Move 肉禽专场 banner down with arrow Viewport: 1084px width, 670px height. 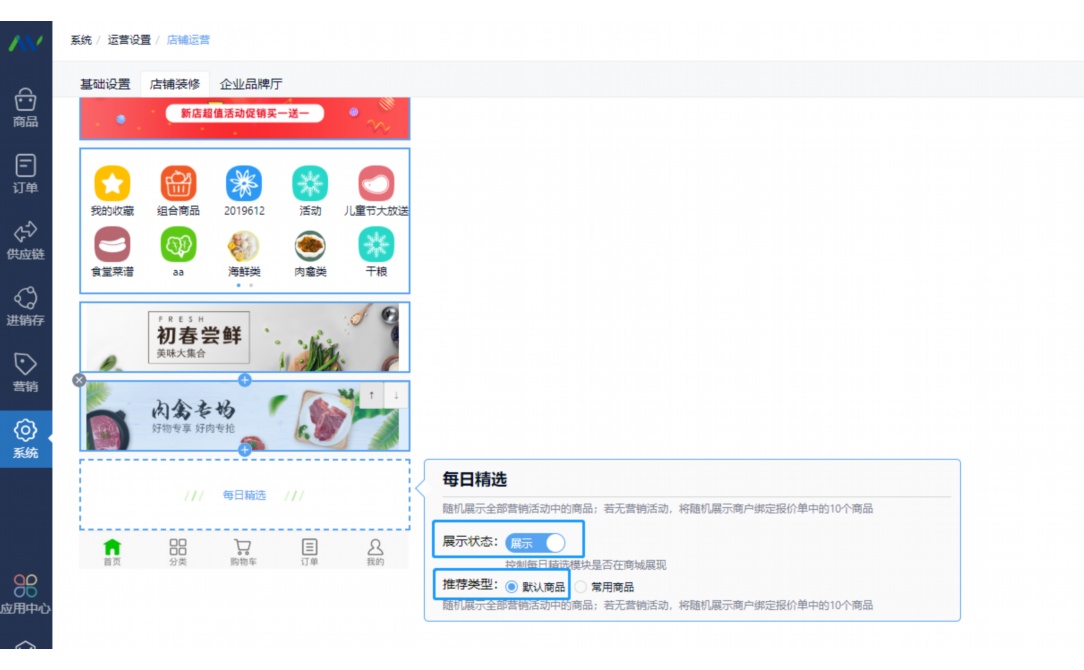click(x=396, y=396)
